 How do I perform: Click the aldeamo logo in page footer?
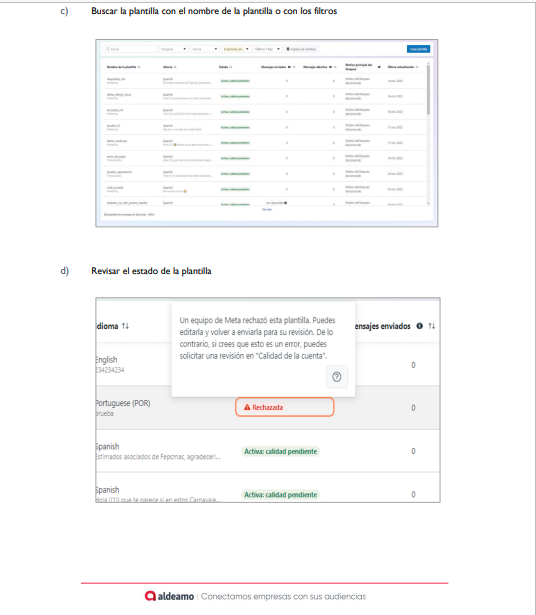(169, 596)
